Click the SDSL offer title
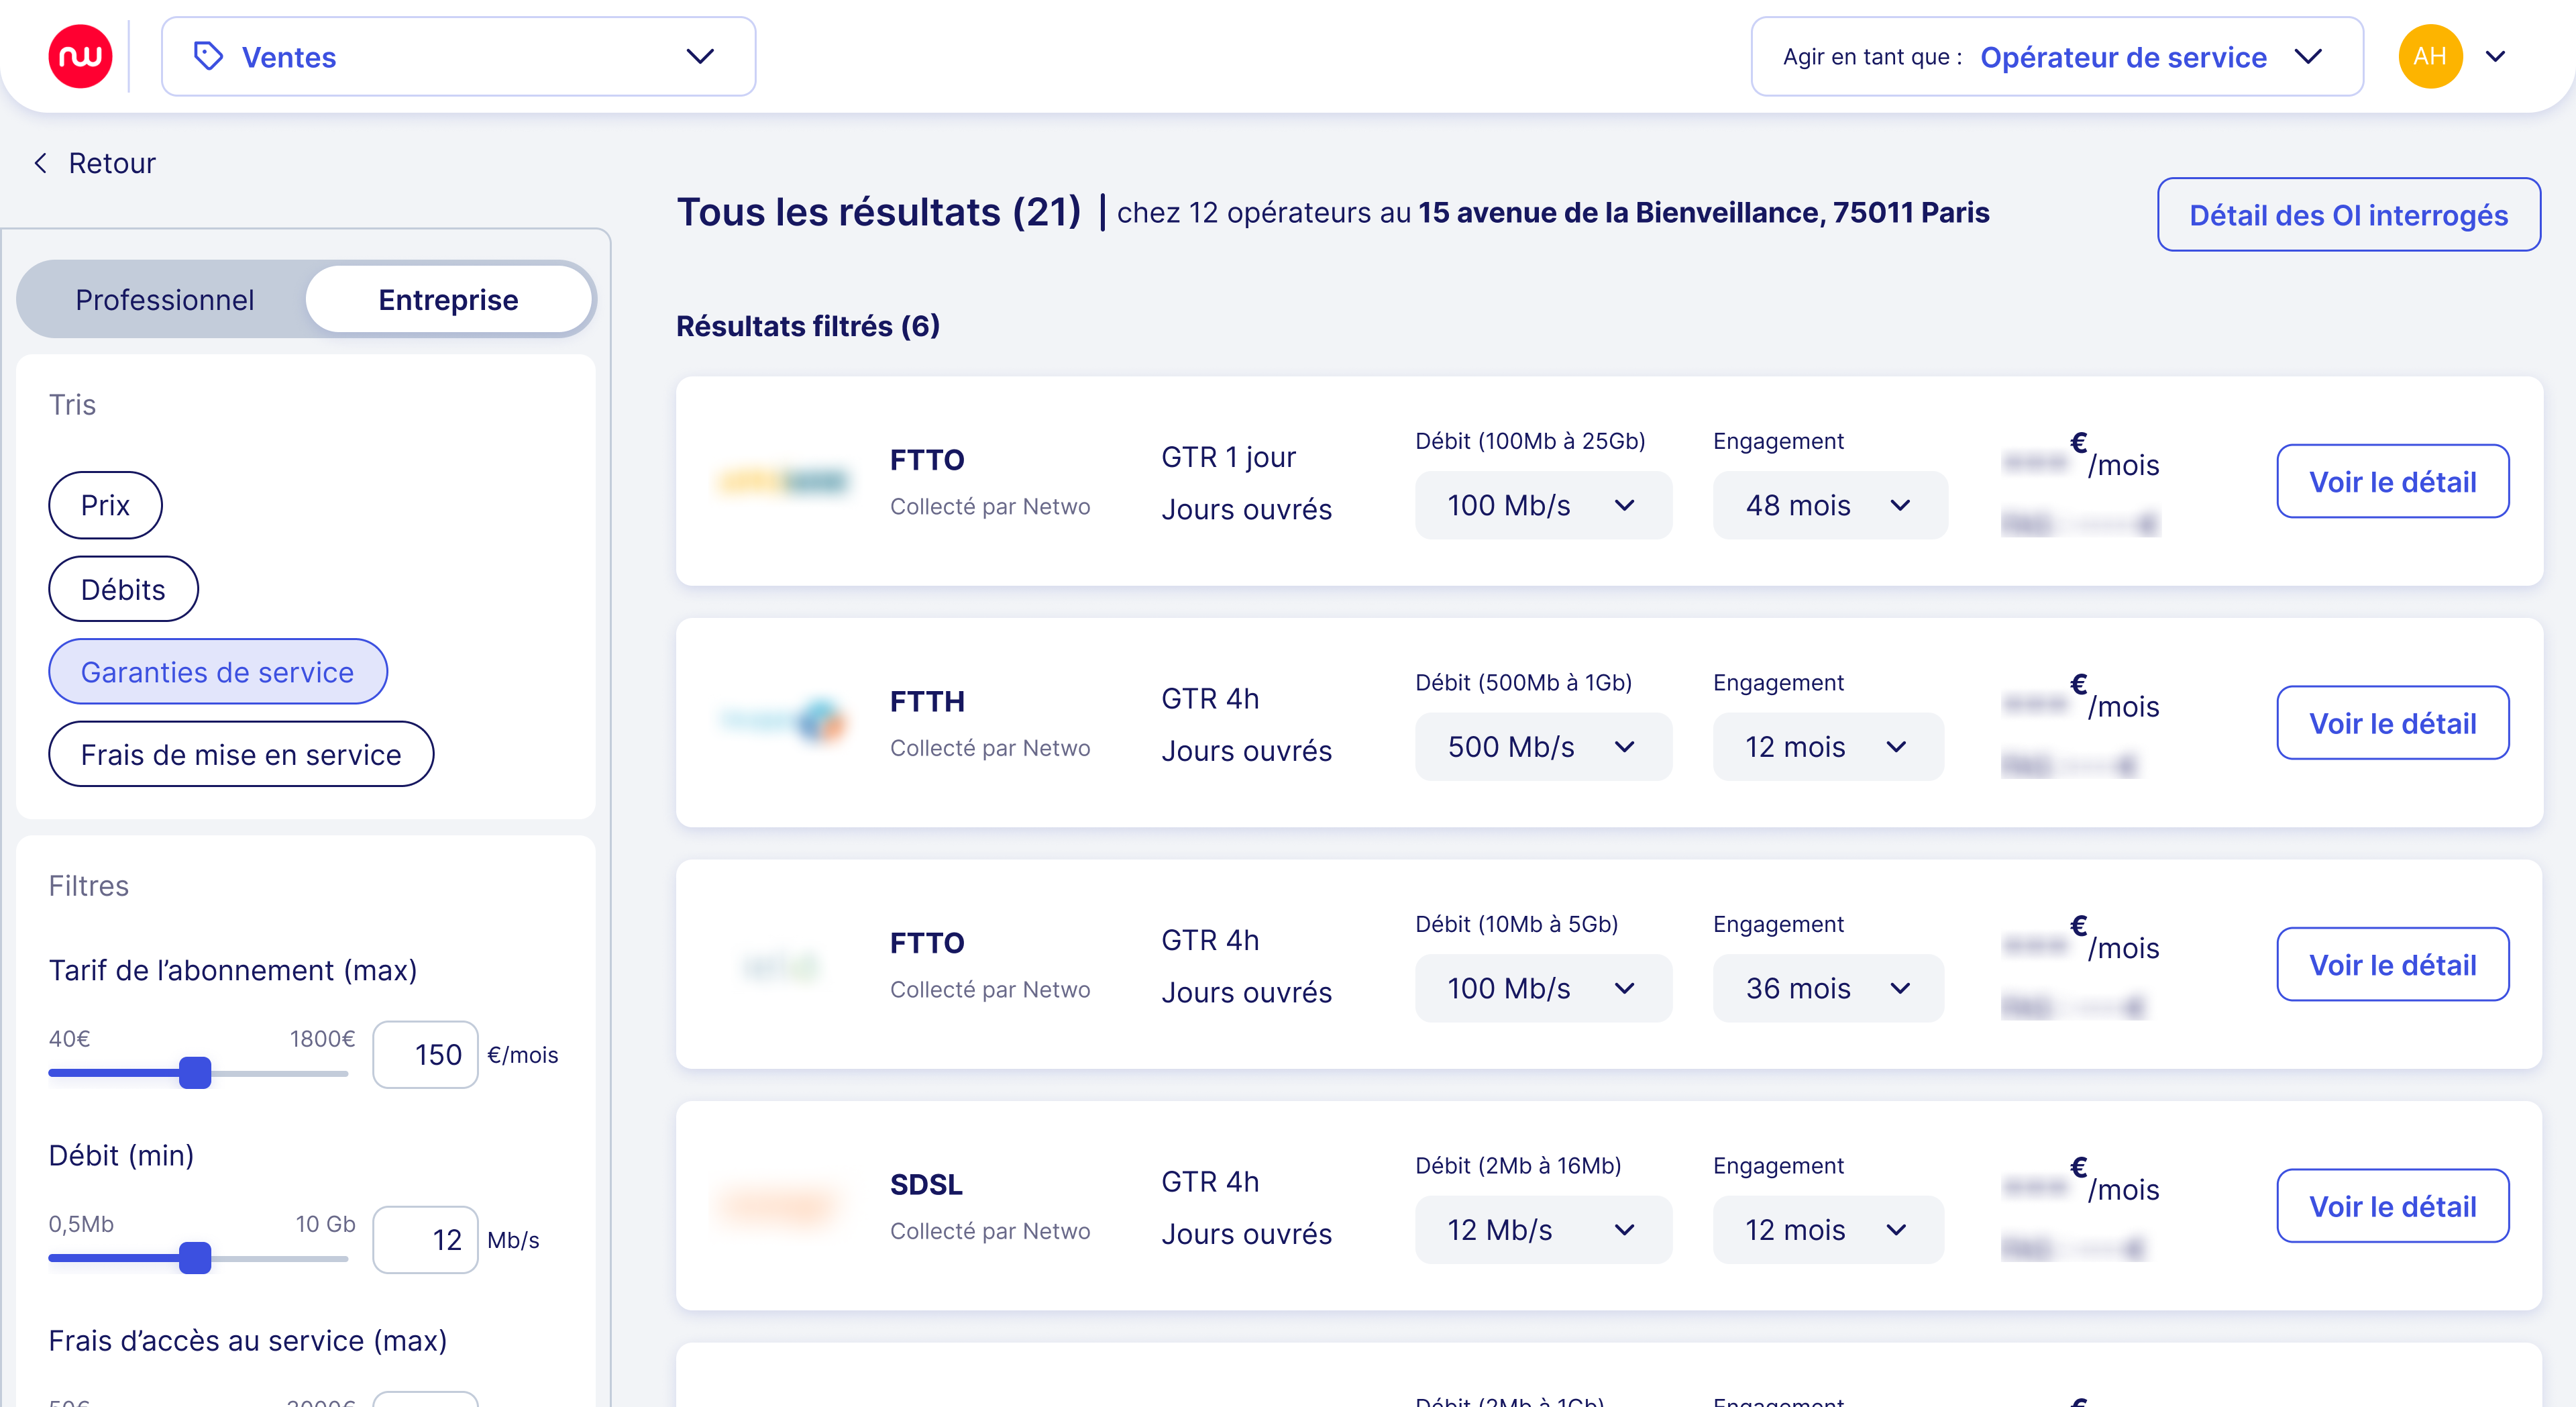This screenshot has width=2576, height=1407. click(x=926, y=1185)
